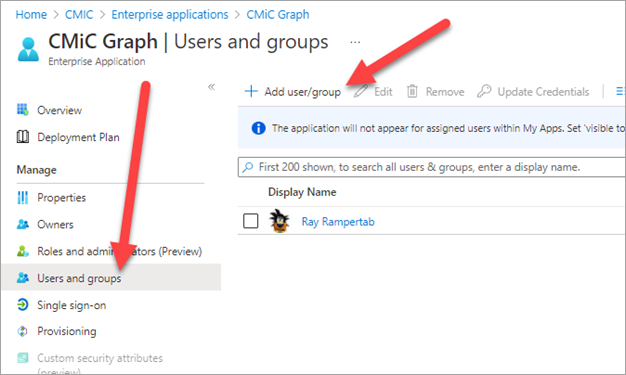The image size is (626, 375).
Task: Sort by Display Name column header
Action: [x=302, y=192]
